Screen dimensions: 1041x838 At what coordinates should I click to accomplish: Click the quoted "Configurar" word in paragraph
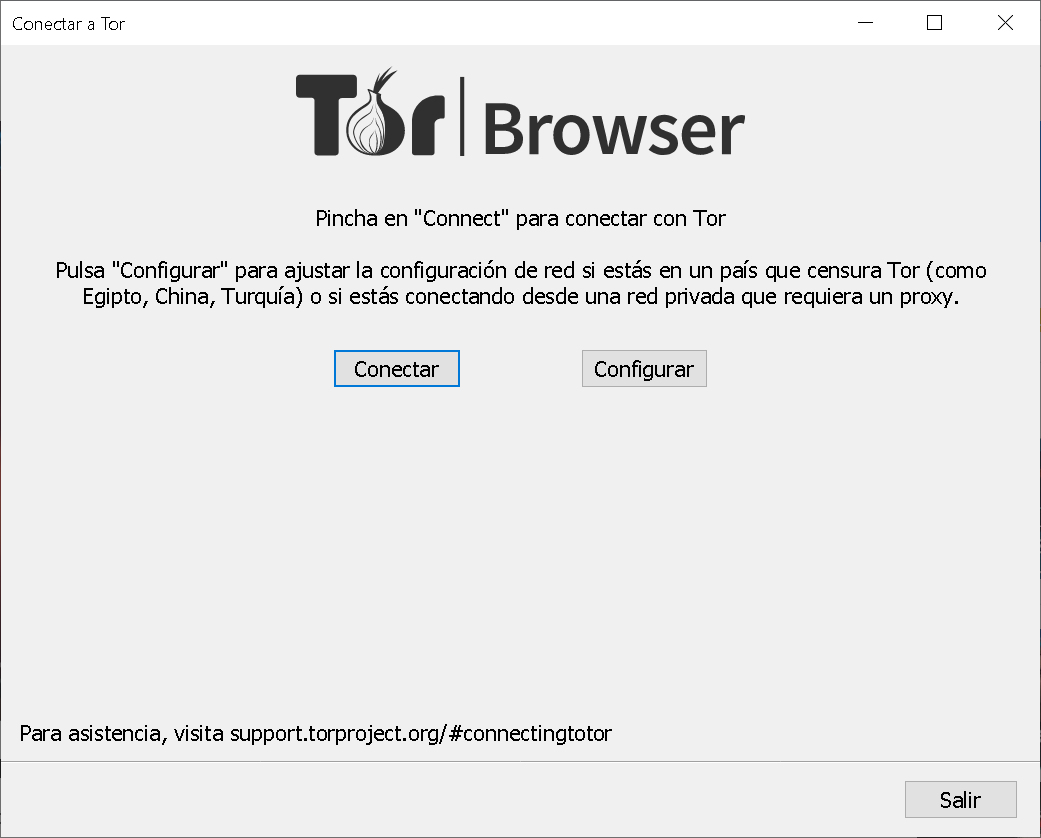pos(170,270)
